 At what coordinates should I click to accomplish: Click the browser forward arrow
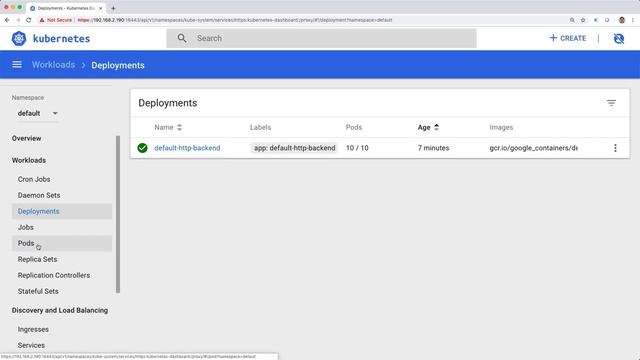[18, 20]
